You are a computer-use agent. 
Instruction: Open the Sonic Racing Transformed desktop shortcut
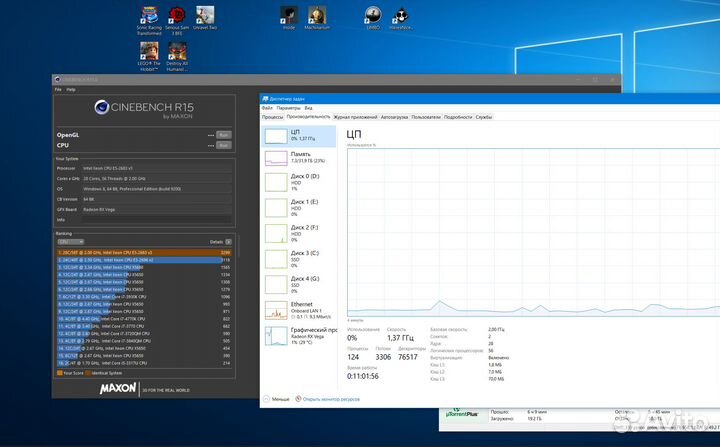(x=149, y=20)
